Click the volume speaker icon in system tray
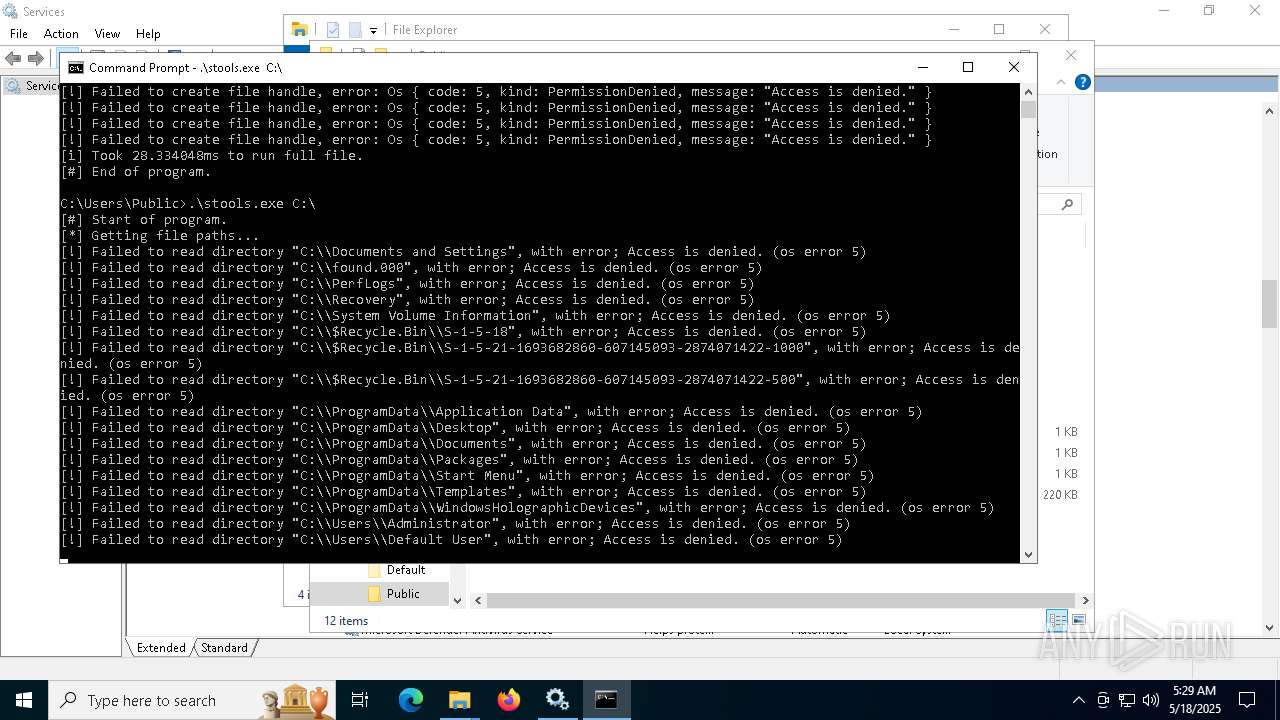Screen dimensions: 1280x720 (1151, 700)
